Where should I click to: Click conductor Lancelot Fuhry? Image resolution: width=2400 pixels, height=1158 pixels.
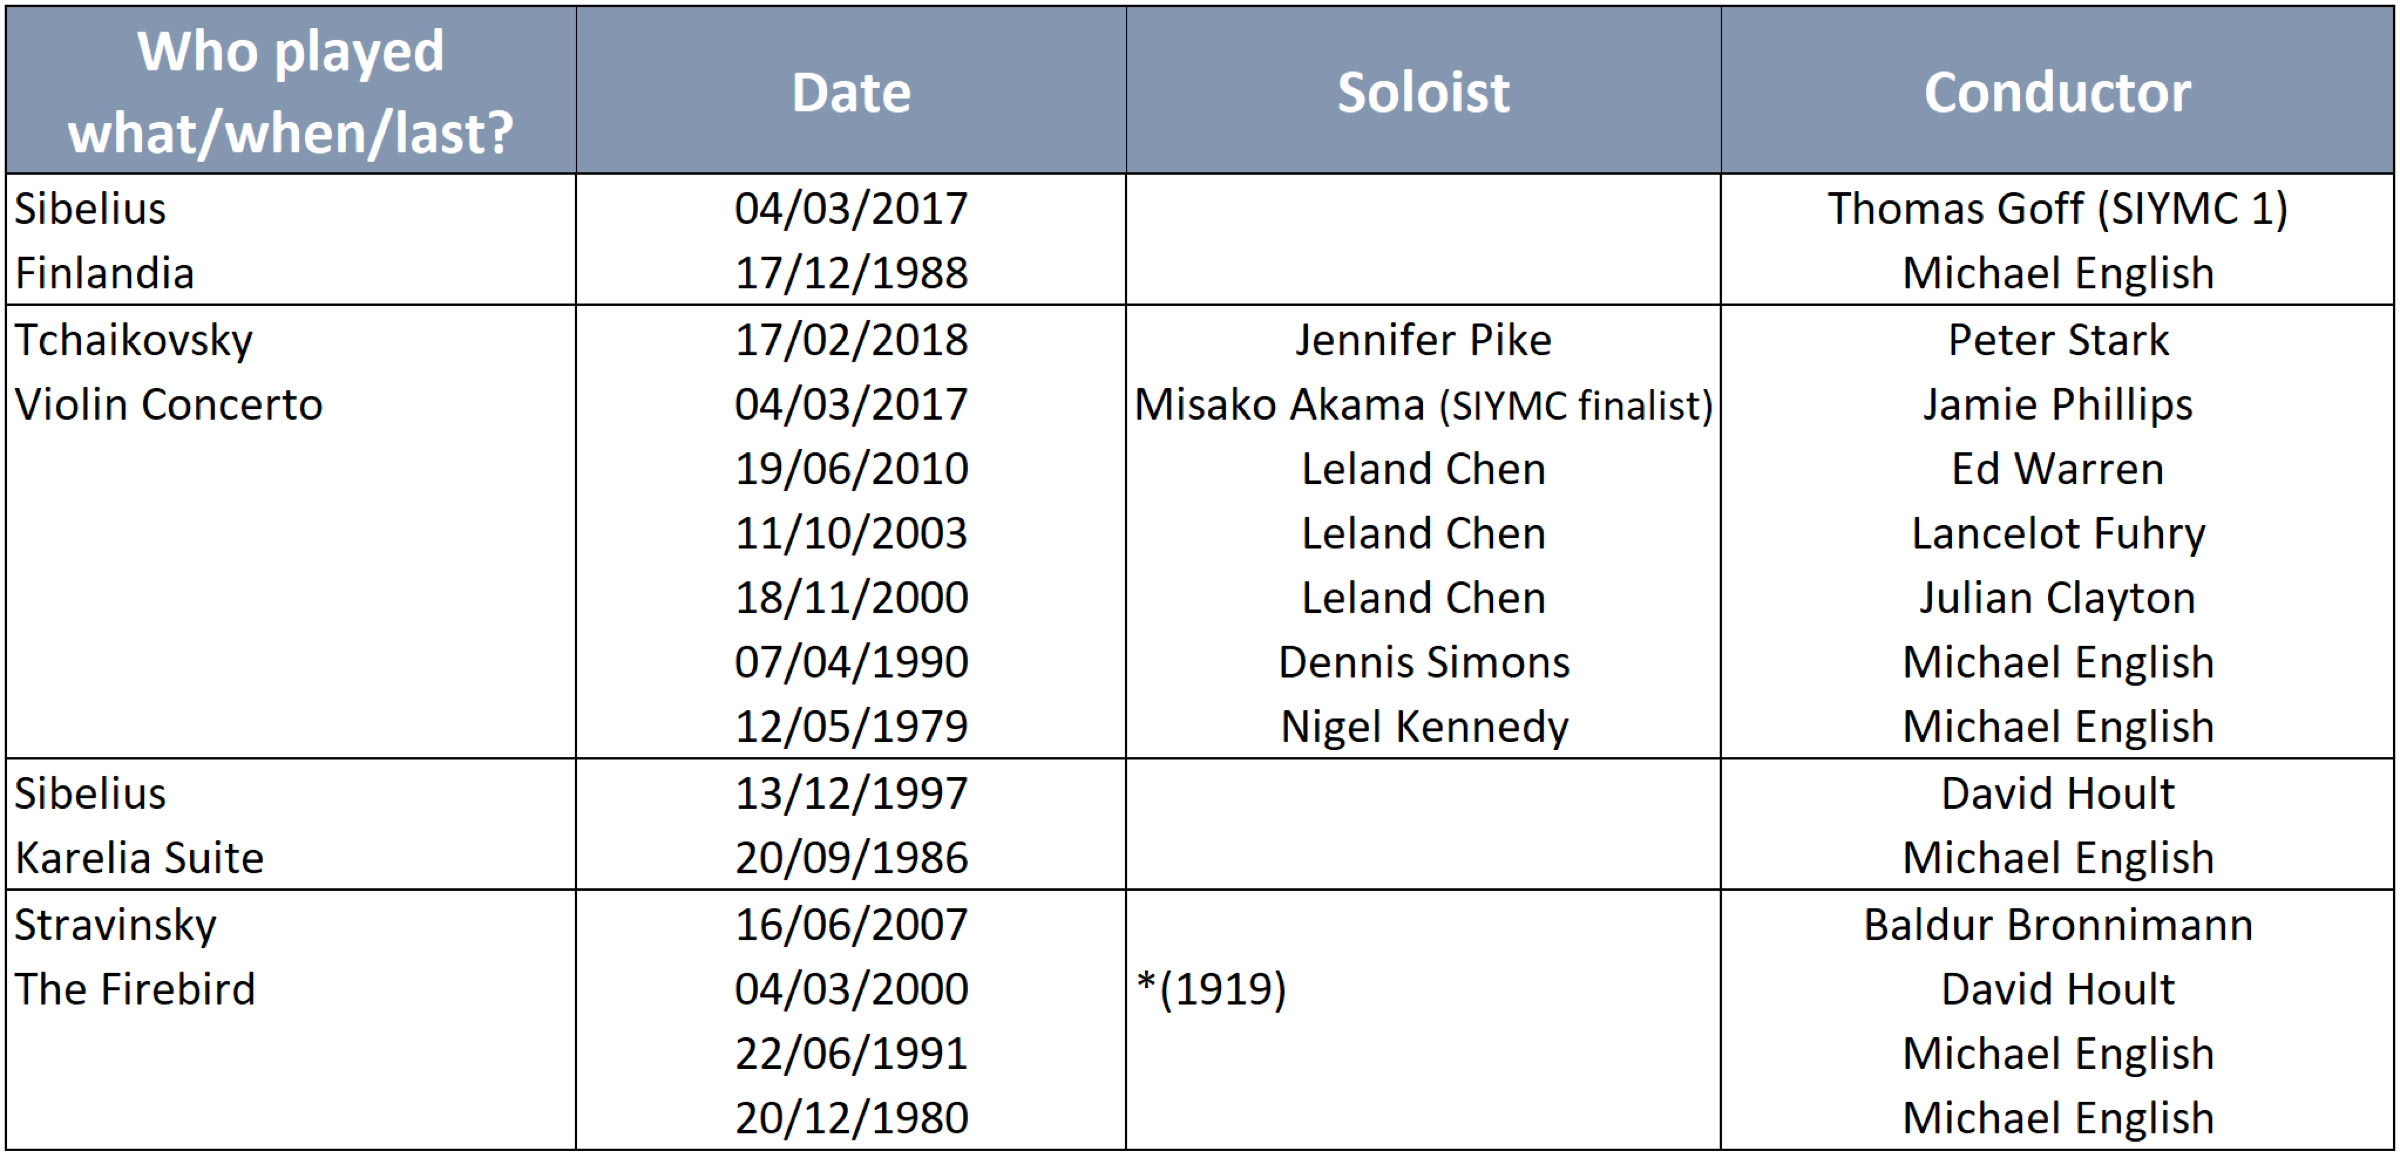tap(2057, 534)
